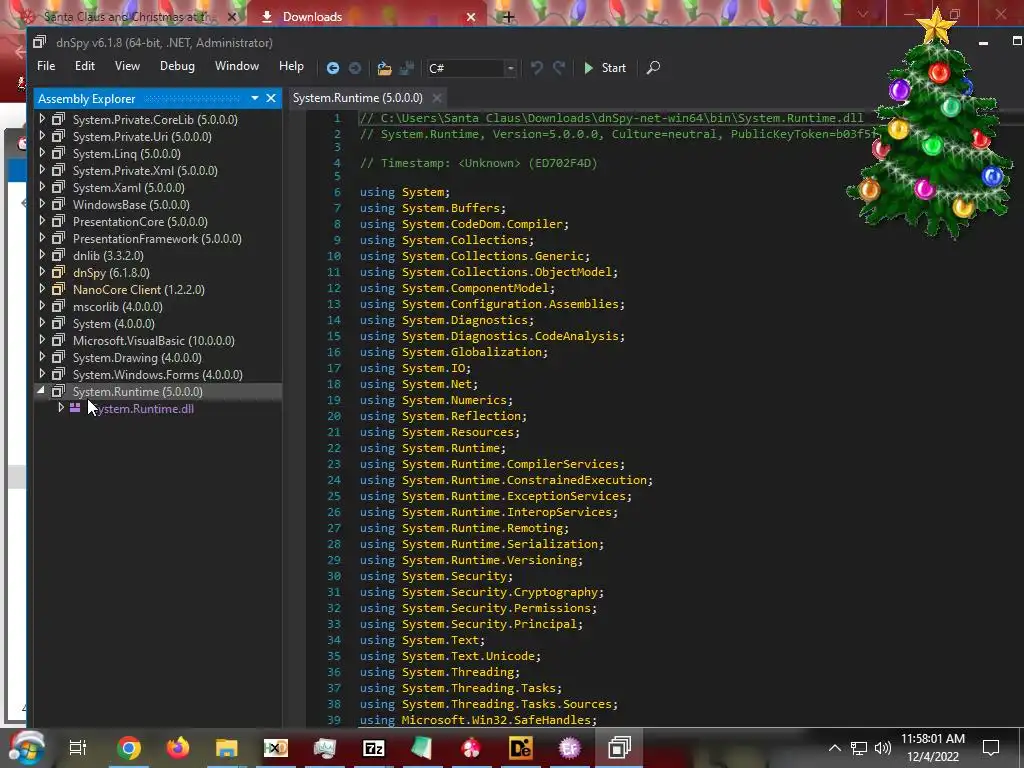Screen dimensions: 1024x768
Task: Switch to the Downloads browser tab
Action: [365, 16]
